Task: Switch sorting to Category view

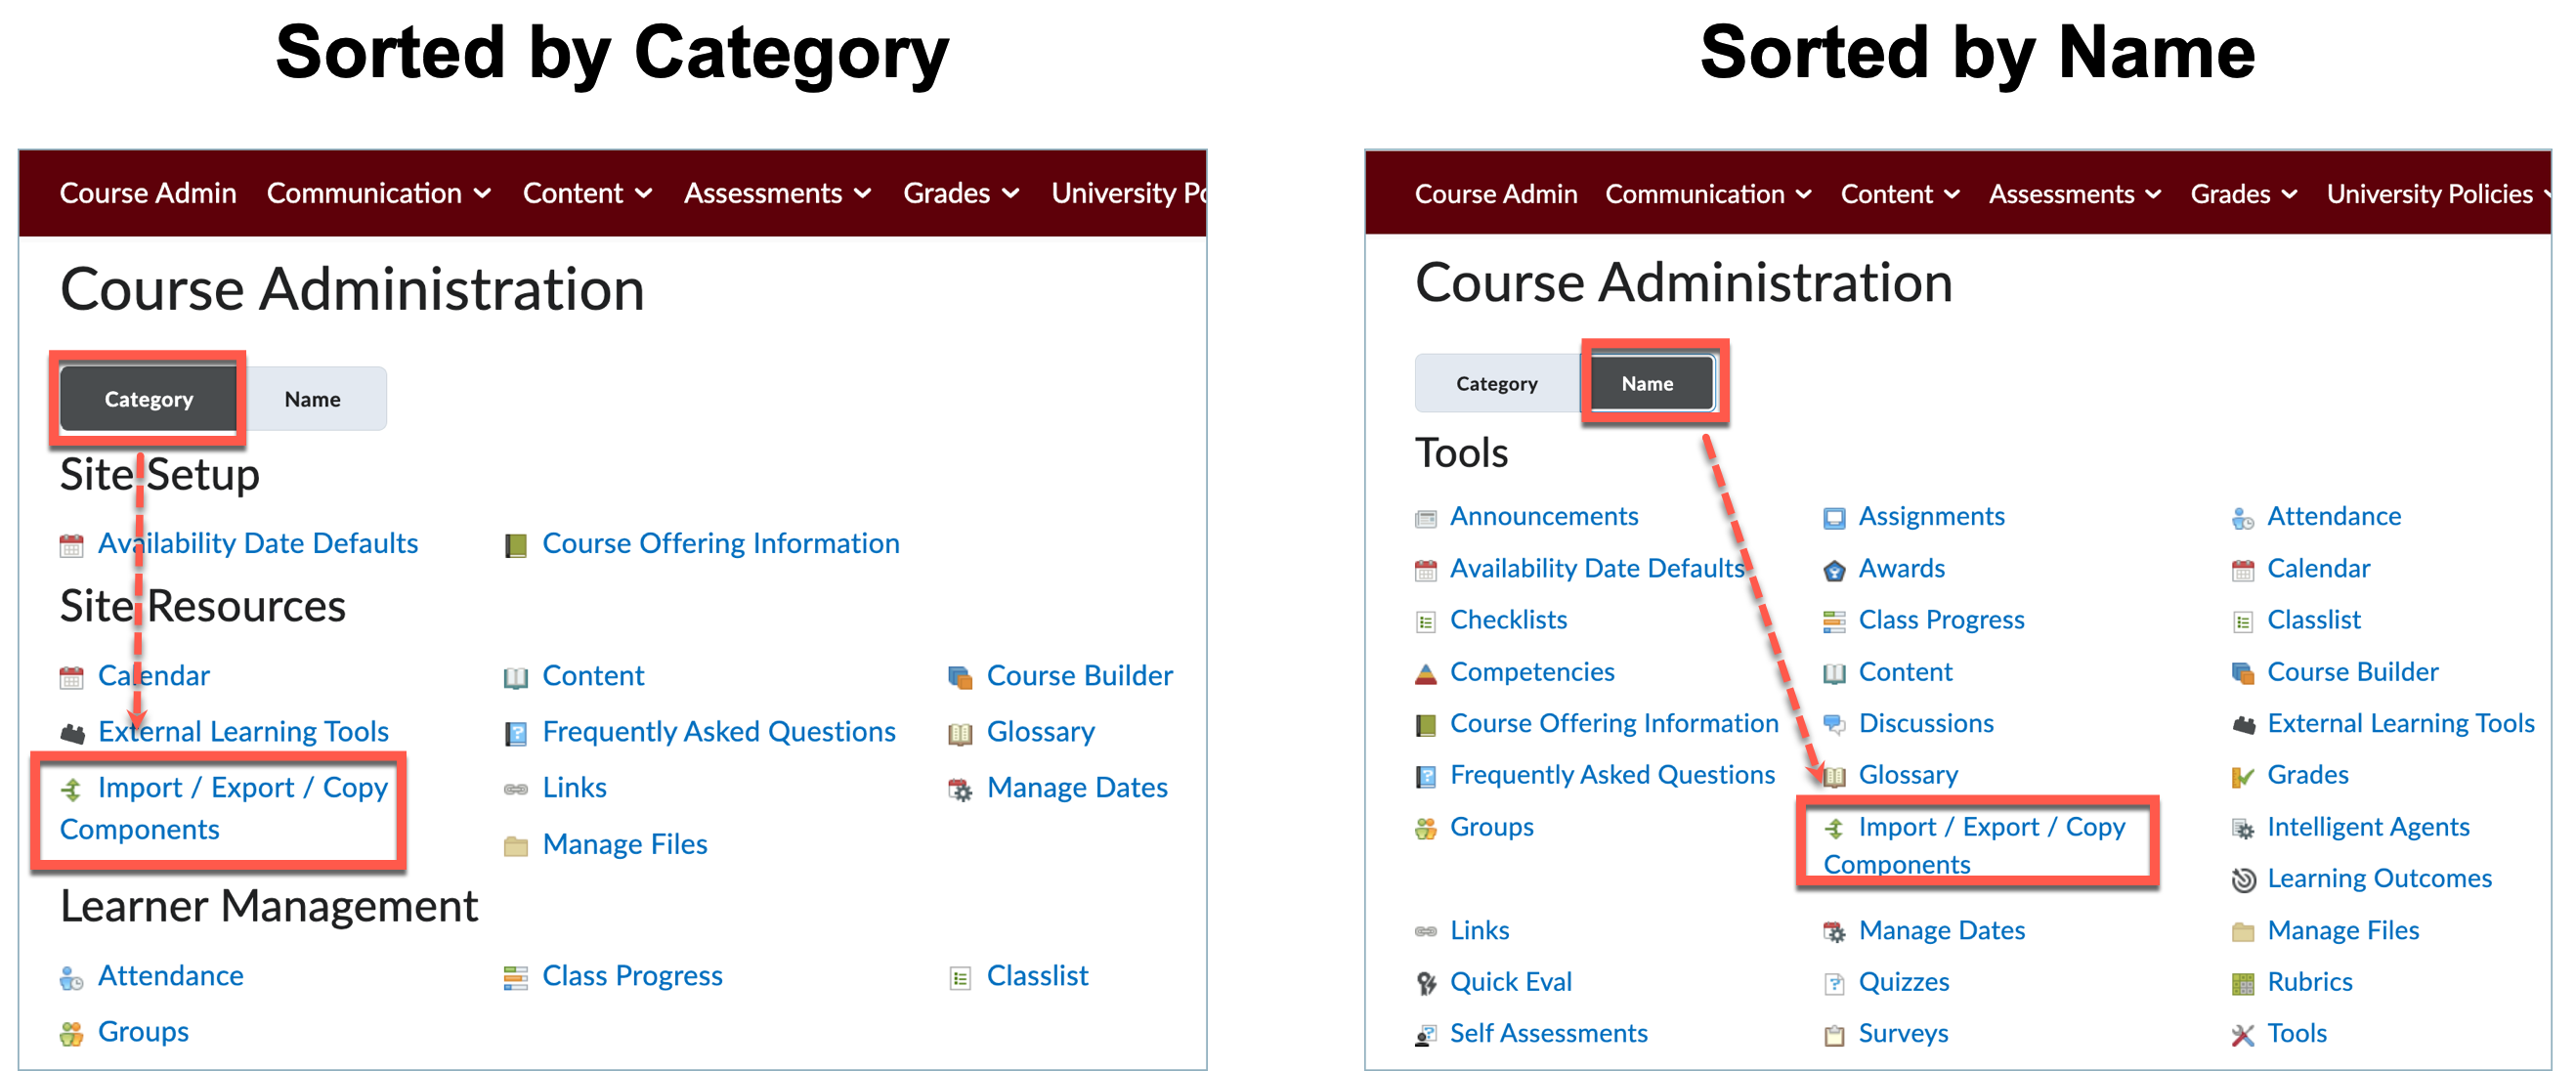Action: click(148, 399)
